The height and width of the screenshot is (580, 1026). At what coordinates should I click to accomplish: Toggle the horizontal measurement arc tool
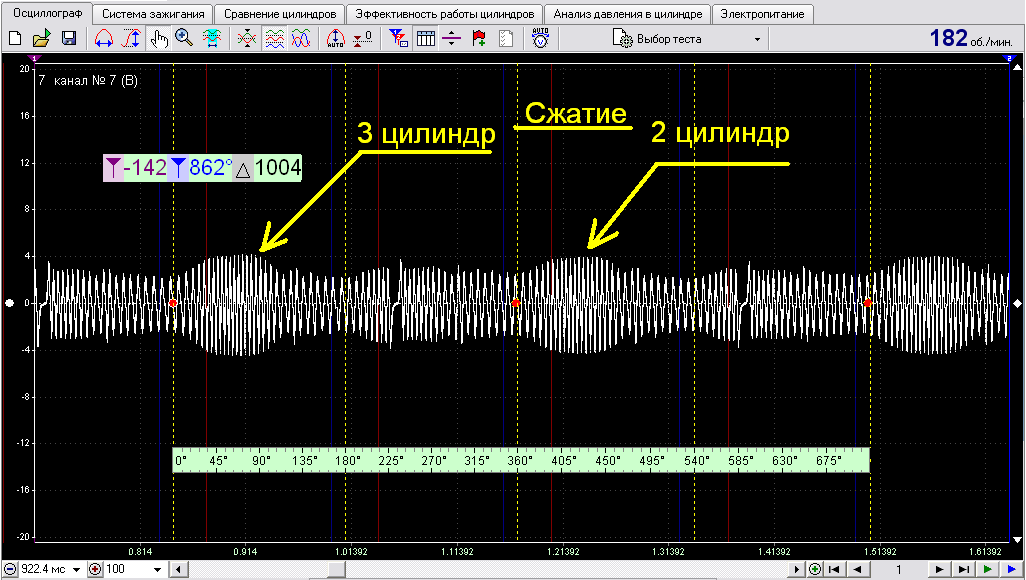coord(104,39)
